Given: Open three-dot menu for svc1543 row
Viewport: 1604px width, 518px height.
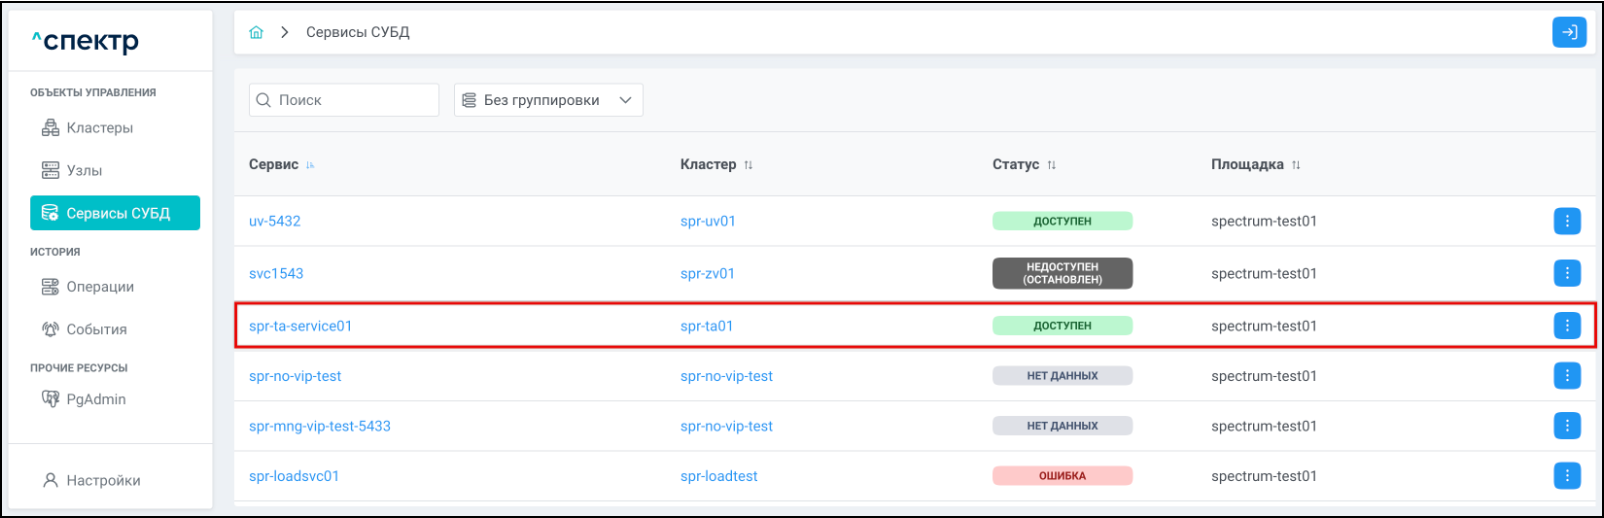Looking at the screenshot, I should point(1567,273).
